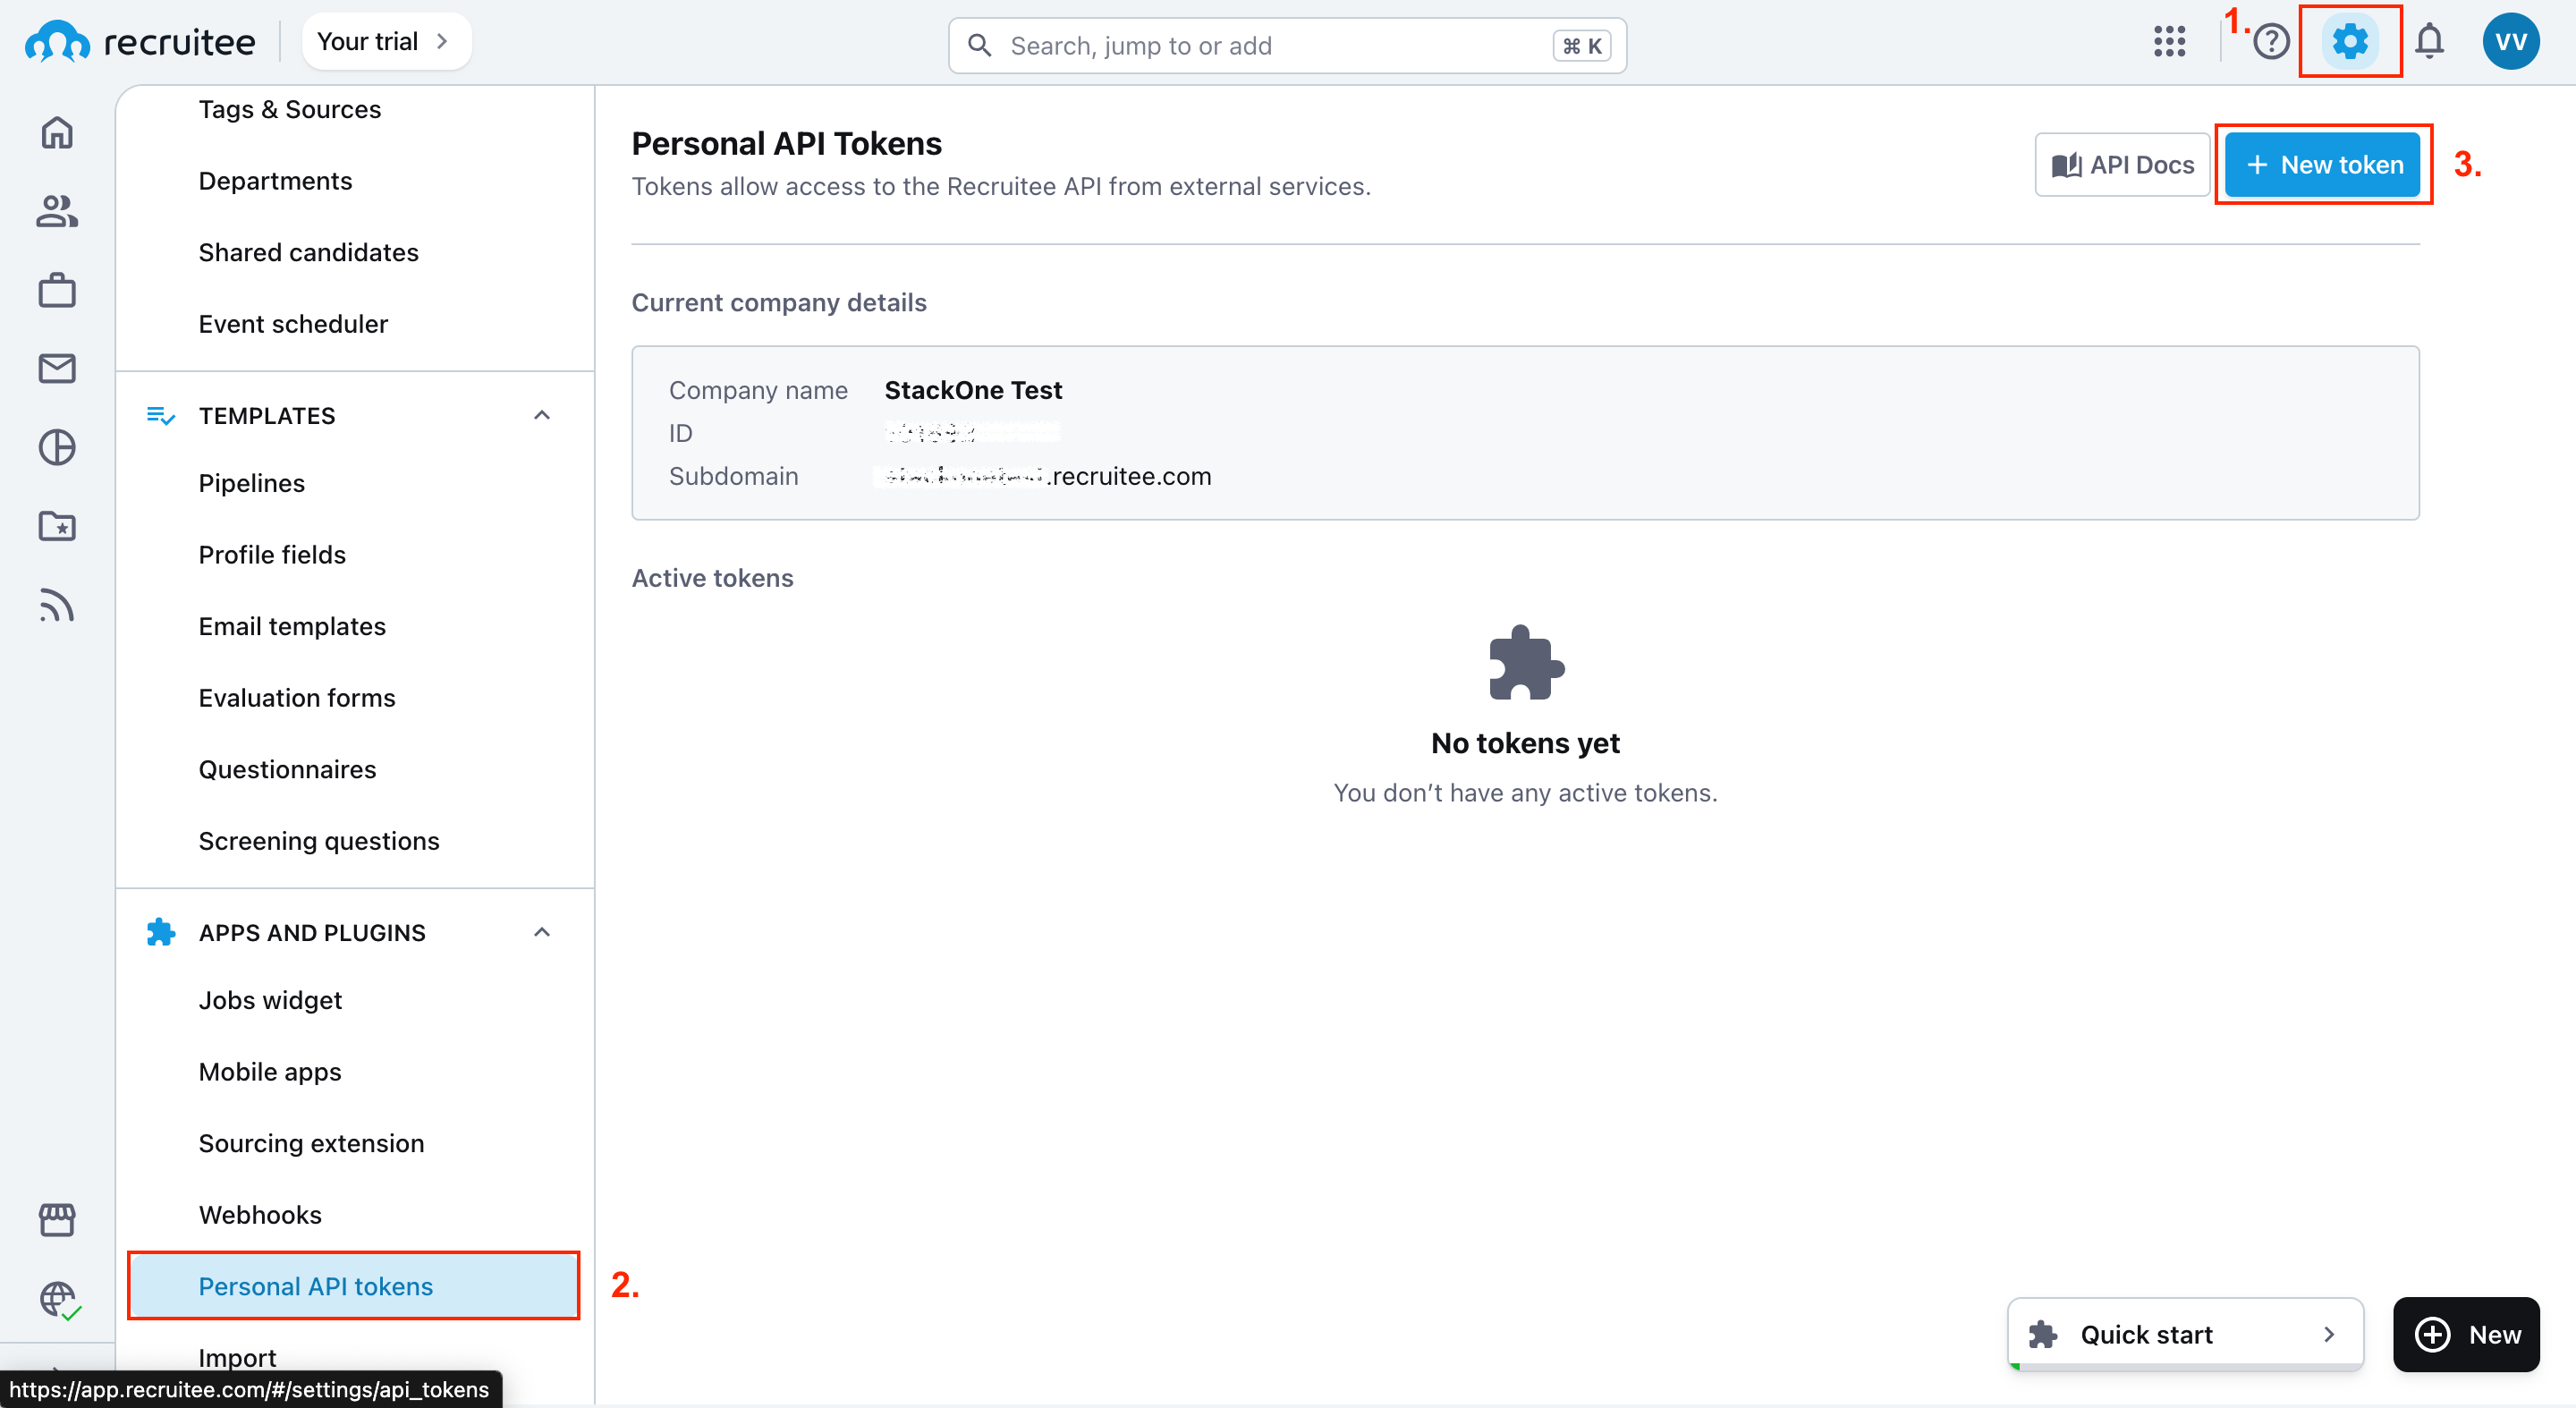Select the Talent pool starred folder icon

click(x=57, y=527)
